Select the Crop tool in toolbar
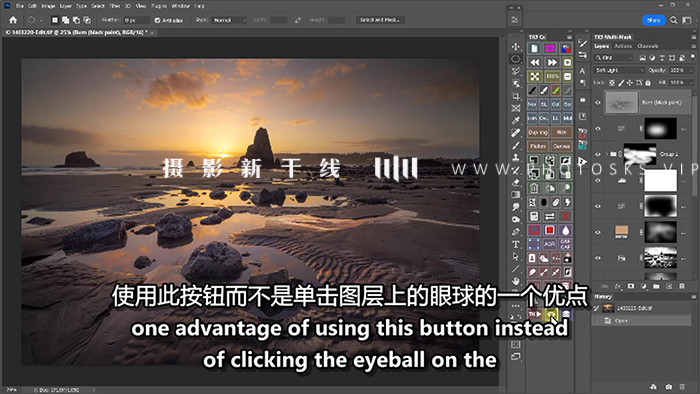 [x=516, y=96]
